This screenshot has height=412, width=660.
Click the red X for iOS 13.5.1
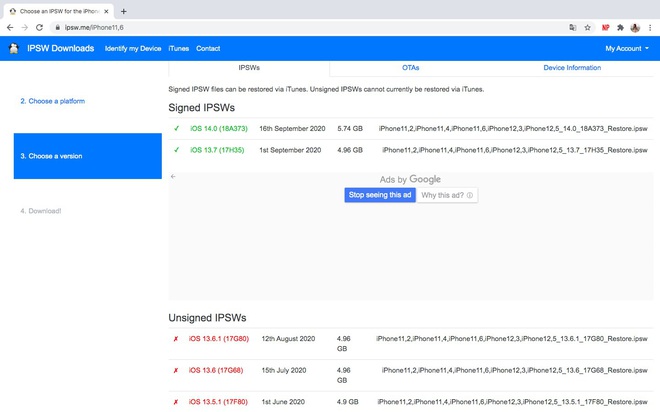(x=176, y=402)
